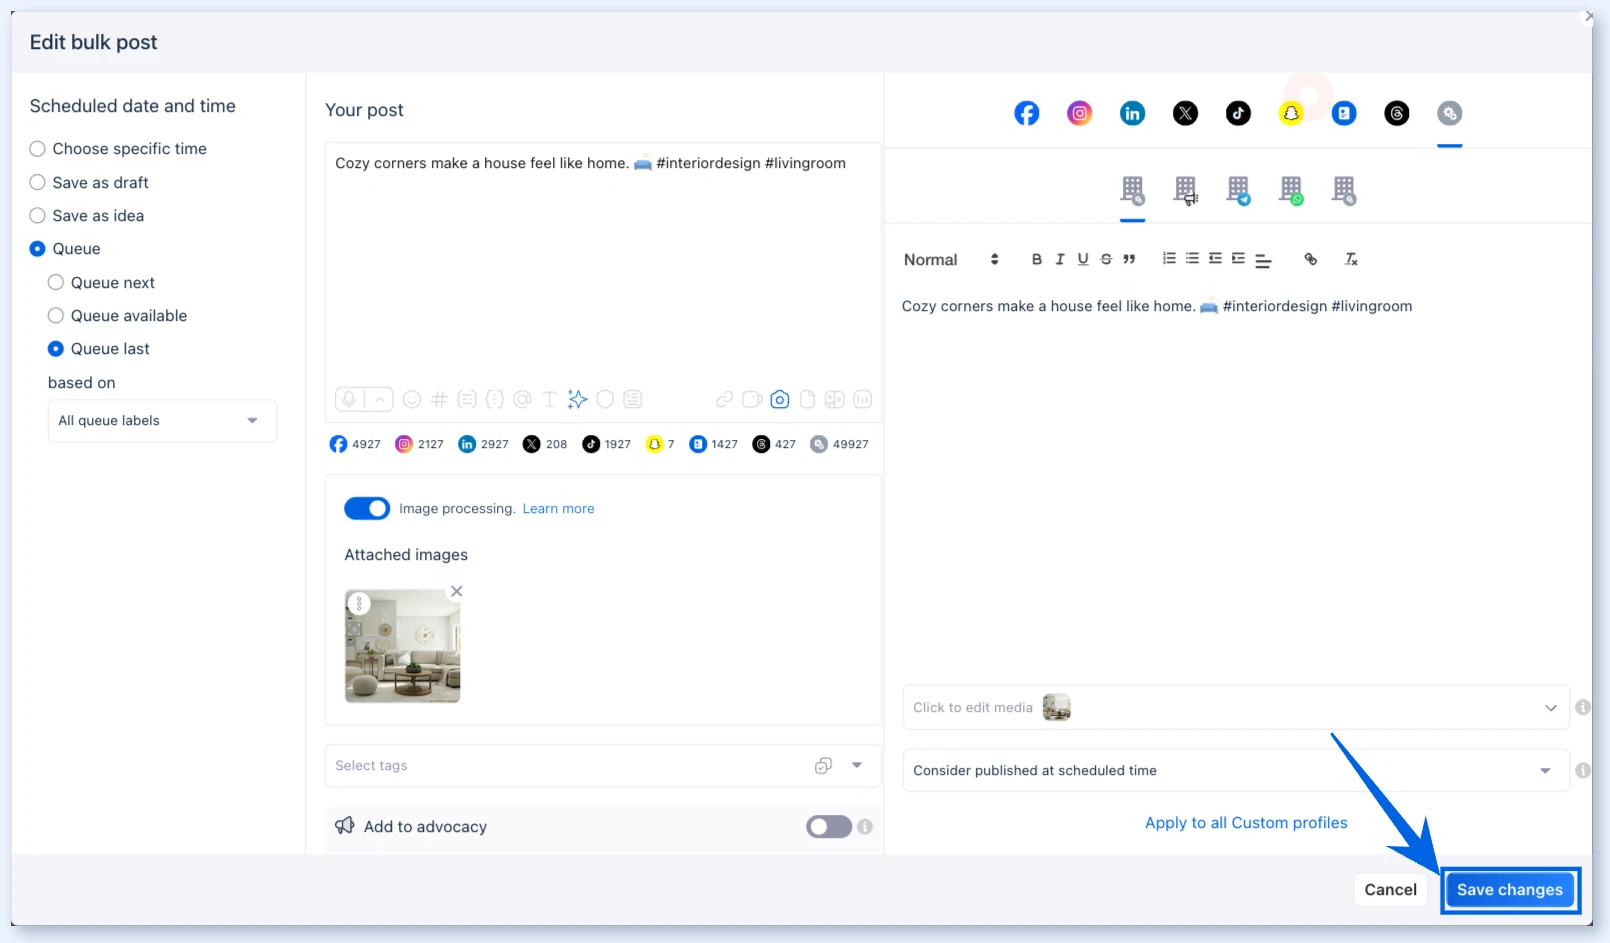Screen dimensions: 1610x943
Task: Expand the caret next to microphone icon
Action: (380, 400)
